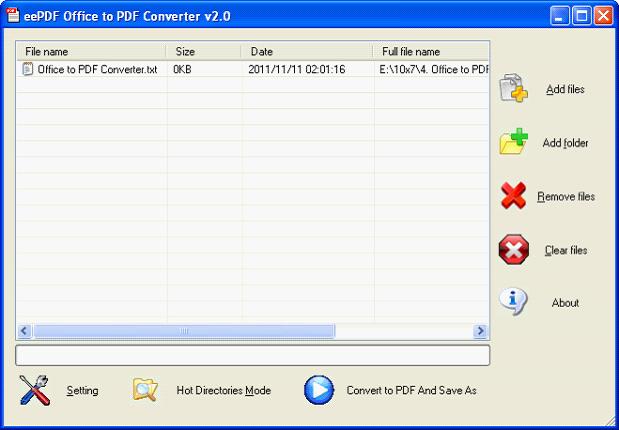This screenshot has height=430, width=619.
Task: Click the Add files icon with plus sign
Action: coord(513,88)
